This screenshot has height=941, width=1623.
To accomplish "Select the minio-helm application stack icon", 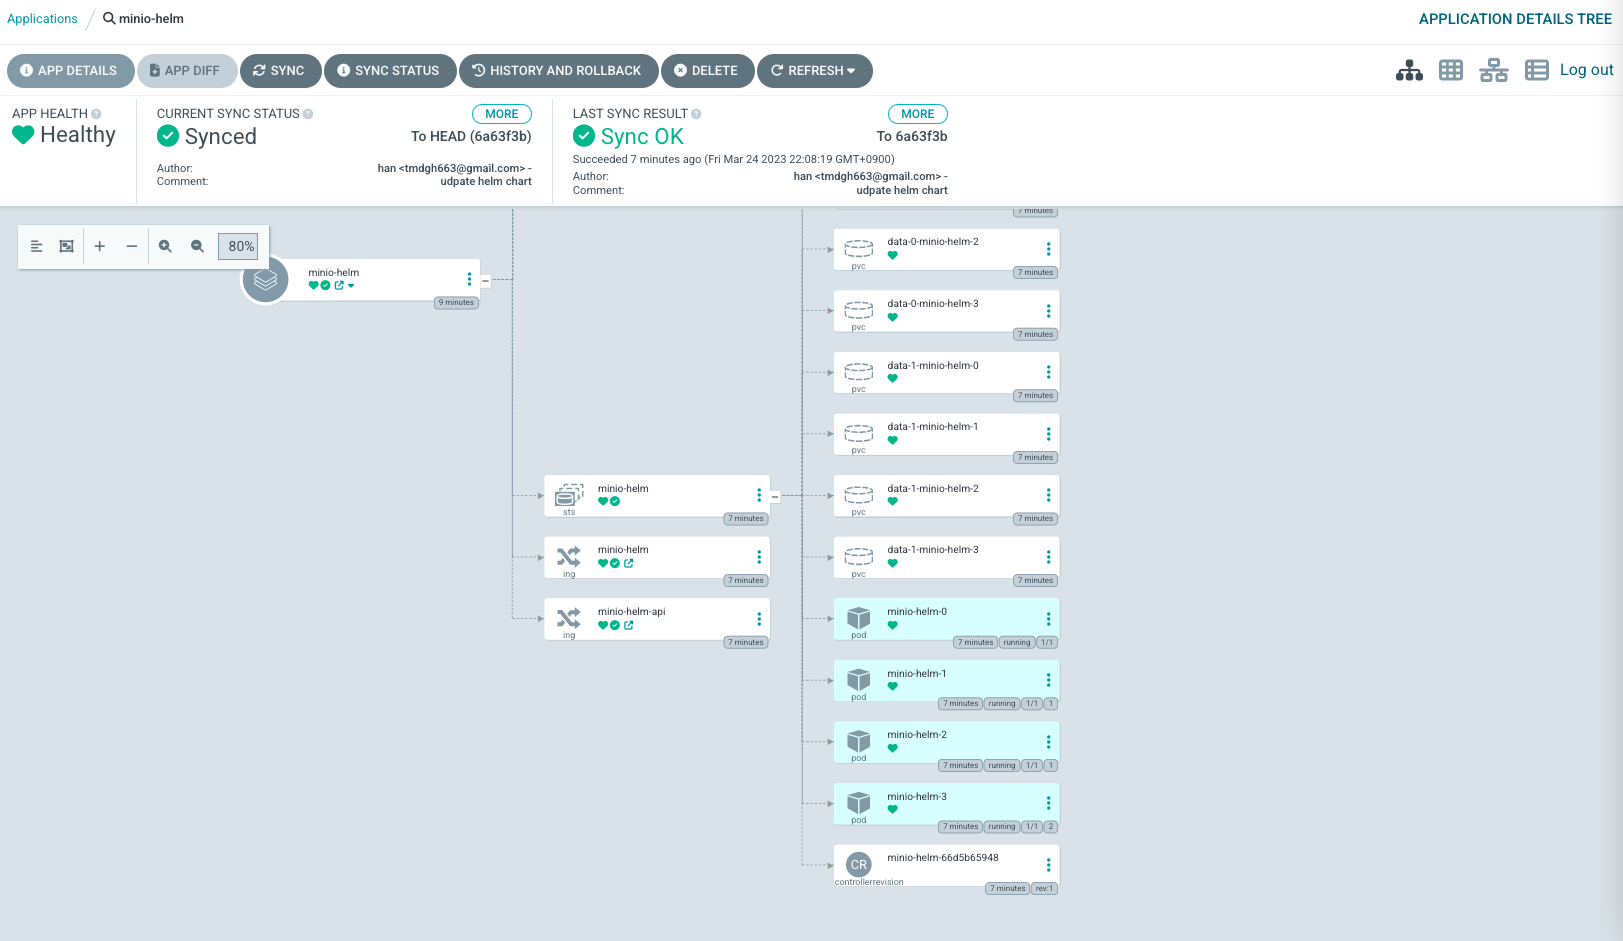I will (x=265, y=280).
